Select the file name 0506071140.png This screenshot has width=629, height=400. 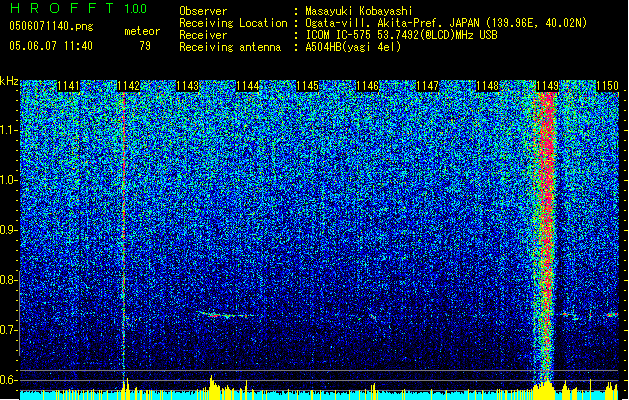coord(51,27)
